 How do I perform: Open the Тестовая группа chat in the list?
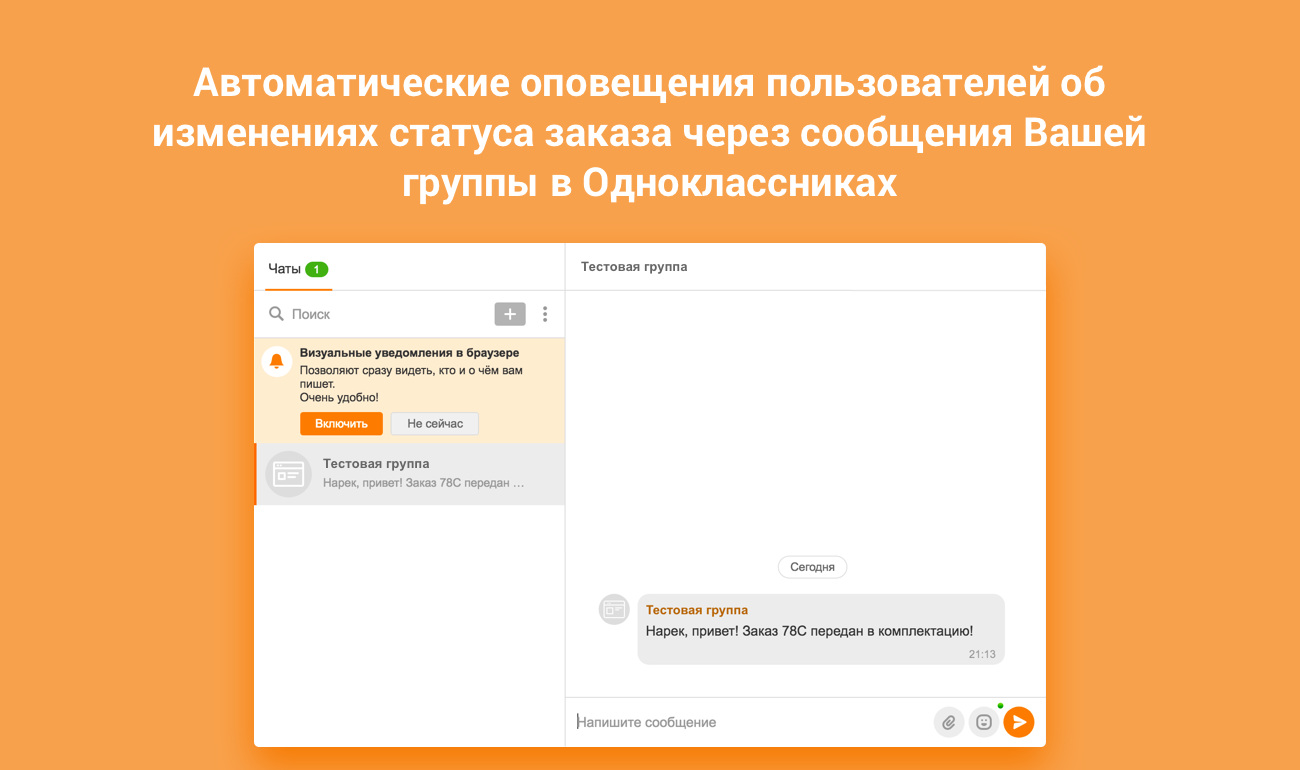point(410,474)
